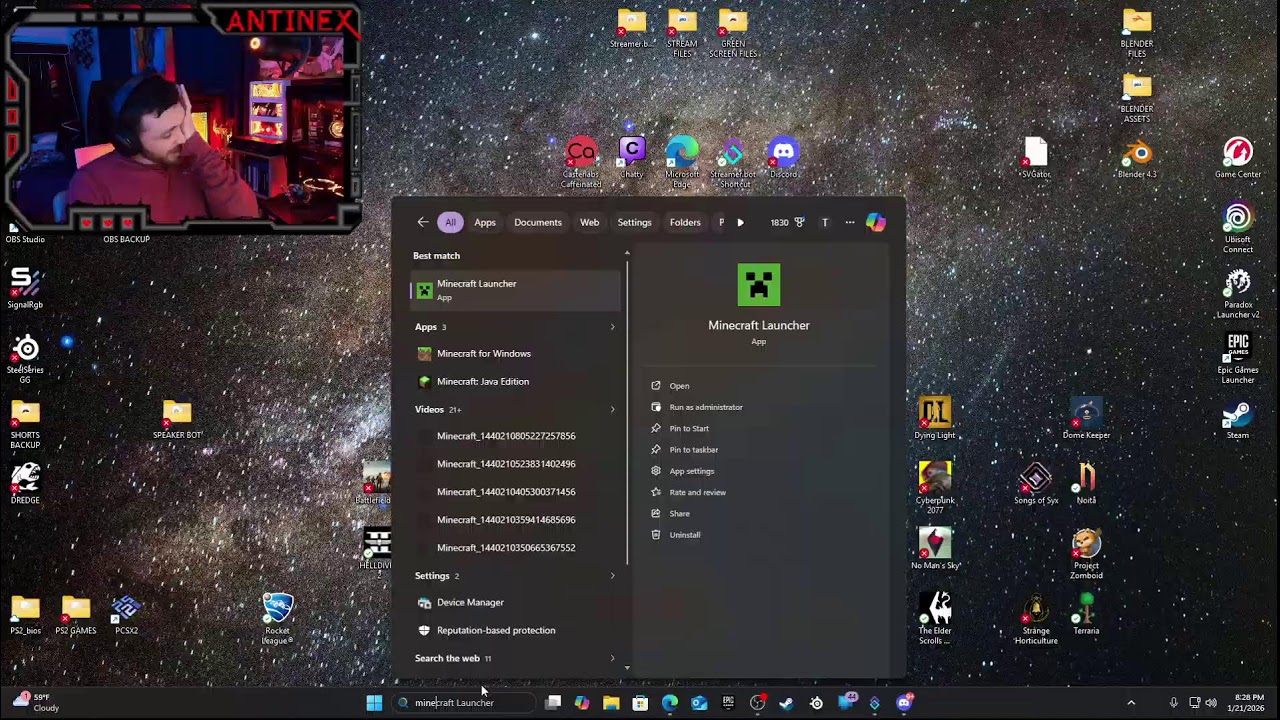Open Copilot icon on the taskbar
This screenshot has height=720, width=1280.
pos(582,703)
